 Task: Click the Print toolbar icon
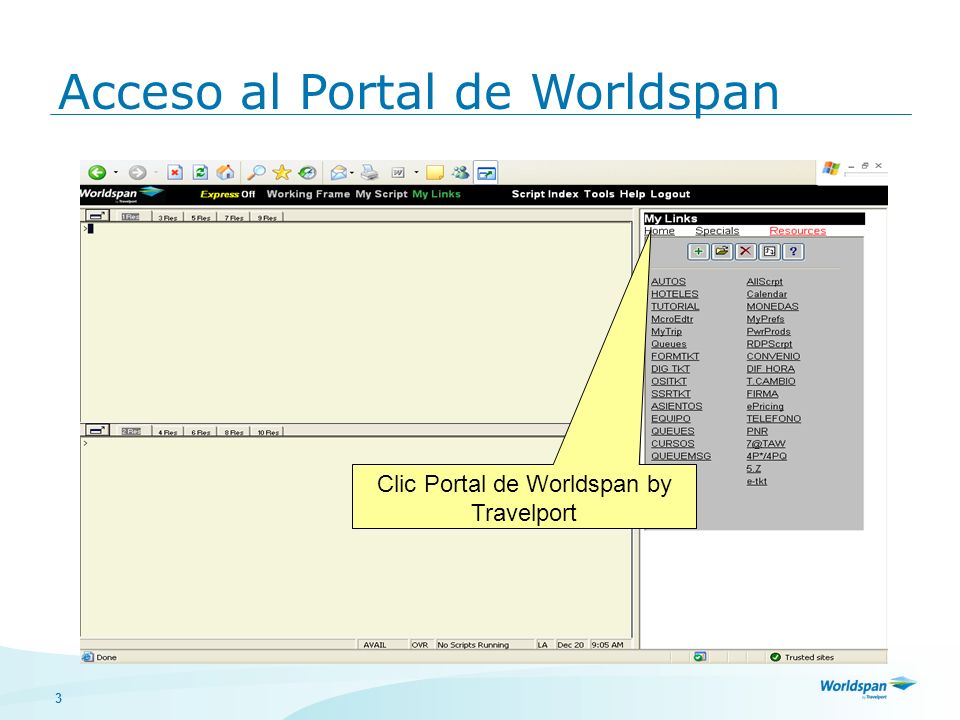tap(369, 173)
